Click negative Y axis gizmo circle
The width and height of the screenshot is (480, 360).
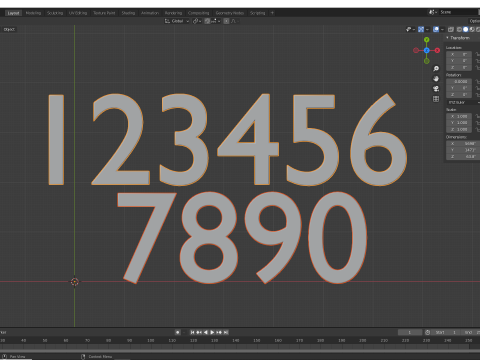click(x=427, y=61)
